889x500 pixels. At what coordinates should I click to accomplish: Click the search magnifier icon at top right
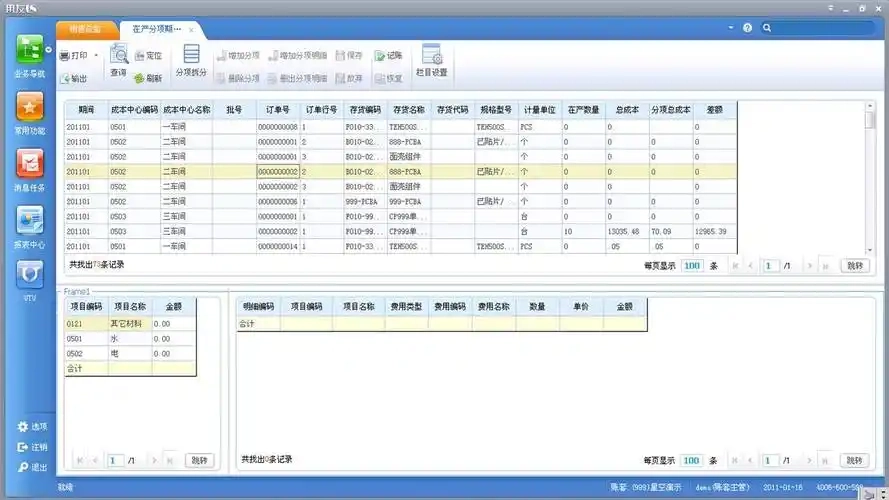tap(767, 28)
